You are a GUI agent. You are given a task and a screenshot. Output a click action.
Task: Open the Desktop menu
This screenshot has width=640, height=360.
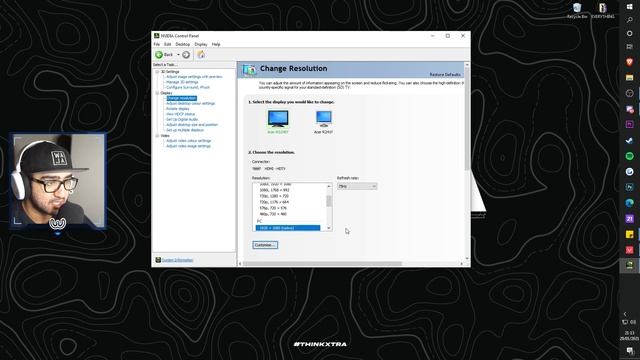pos(182,44)
